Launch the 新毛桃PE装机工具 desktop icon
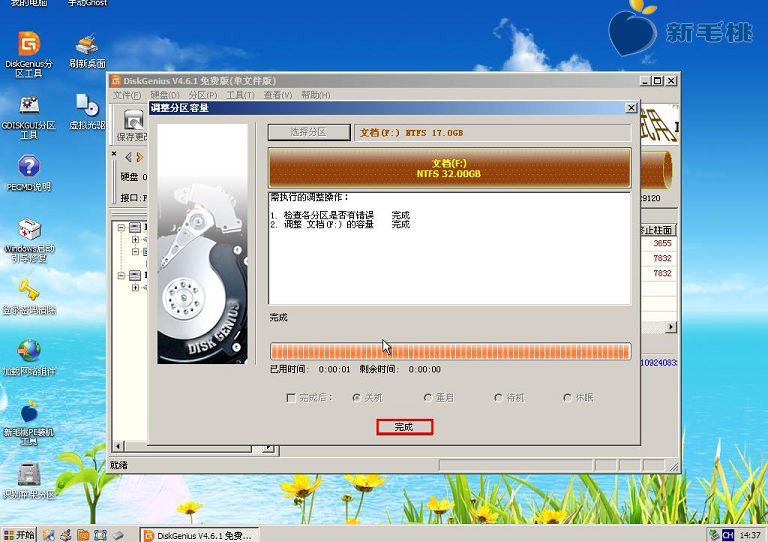 29,423
